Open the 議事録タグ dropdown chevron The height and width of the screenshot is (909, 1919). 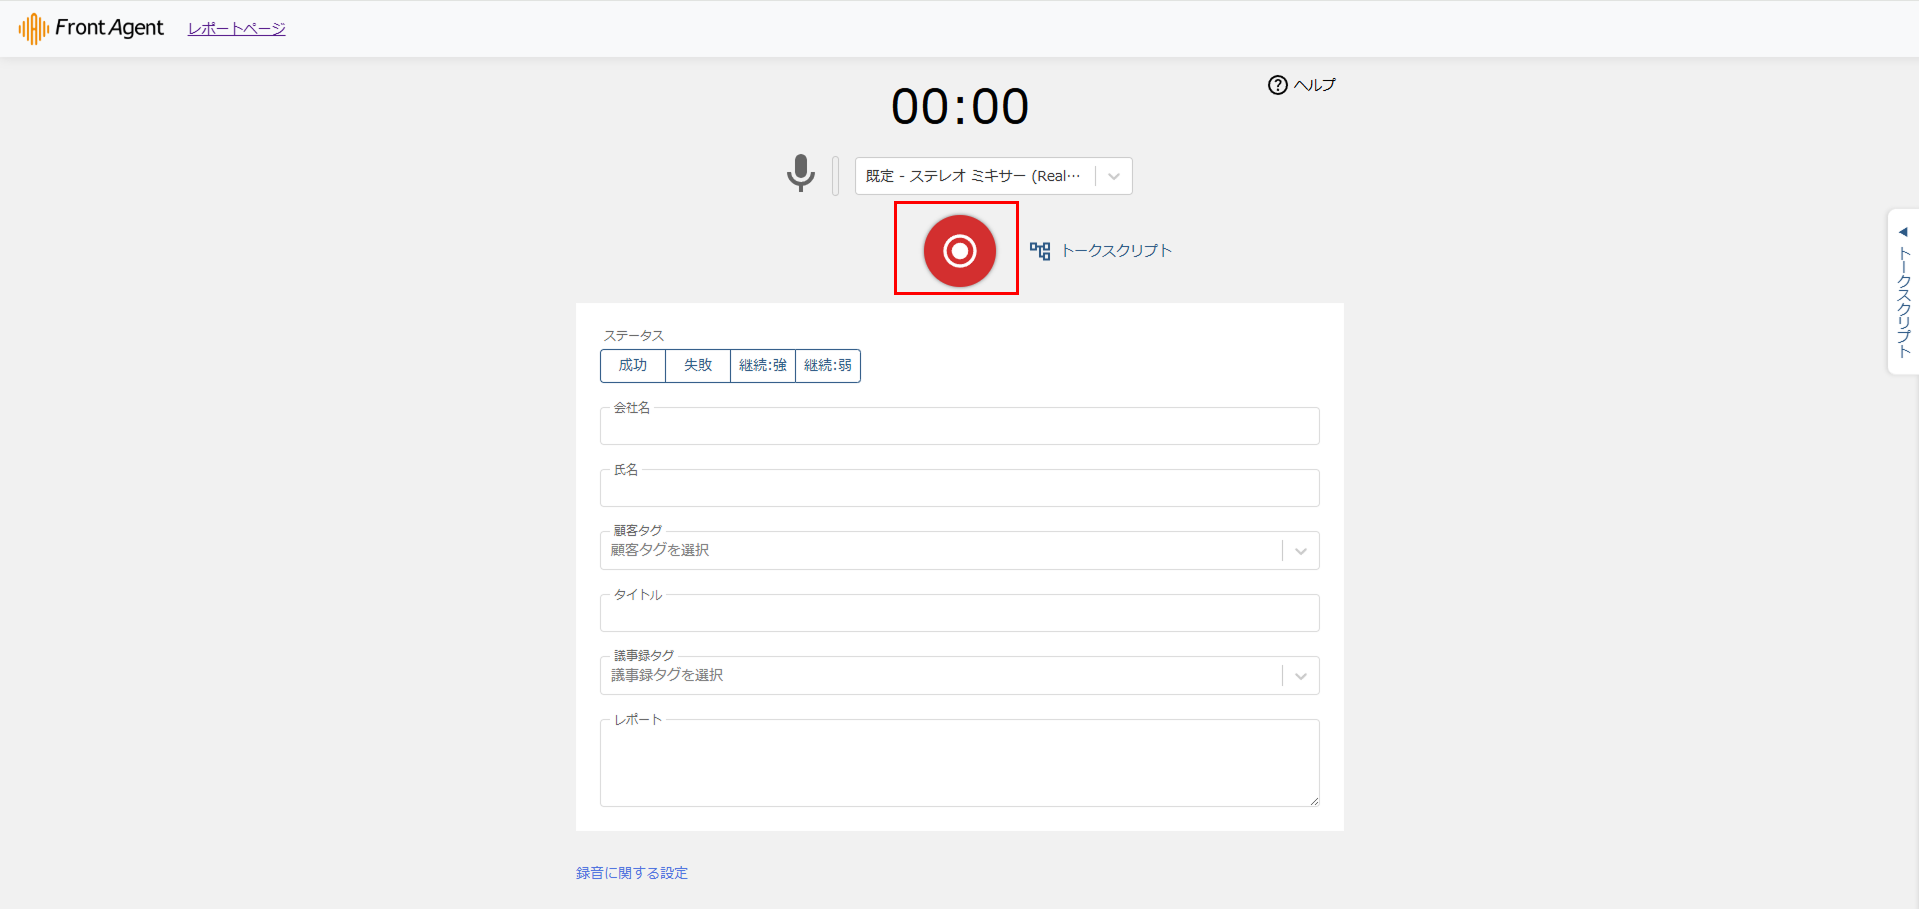tap(1300, 676)
